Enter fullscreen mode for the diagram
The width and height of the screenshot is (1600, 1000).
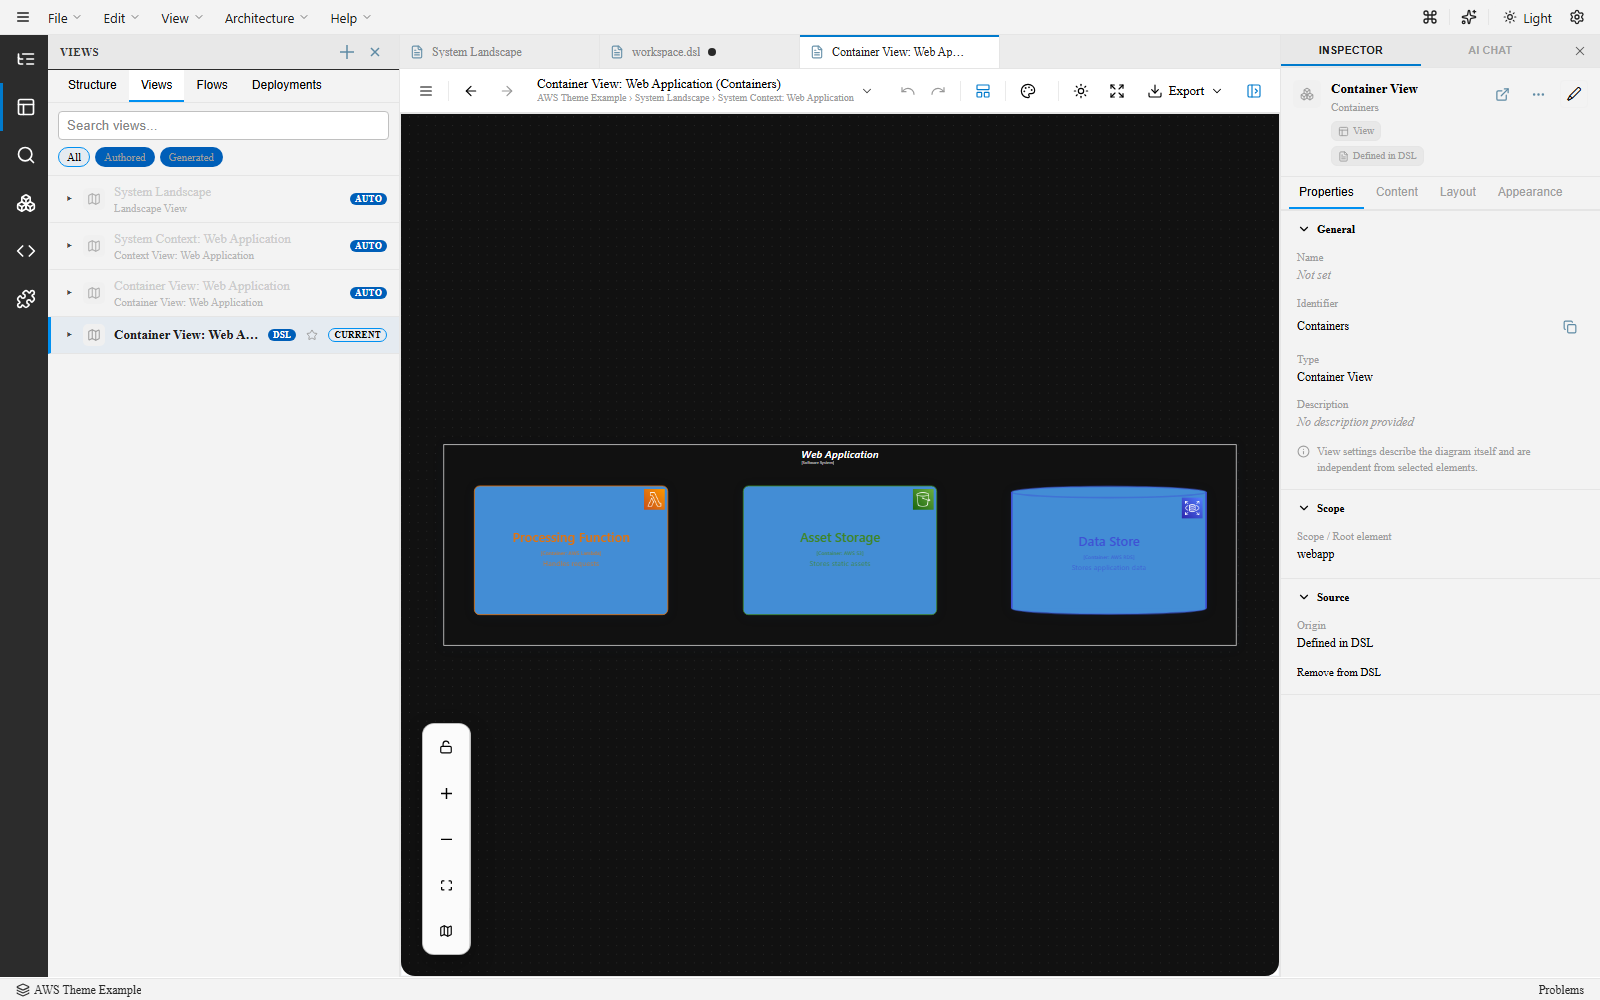pos(1117,91)
